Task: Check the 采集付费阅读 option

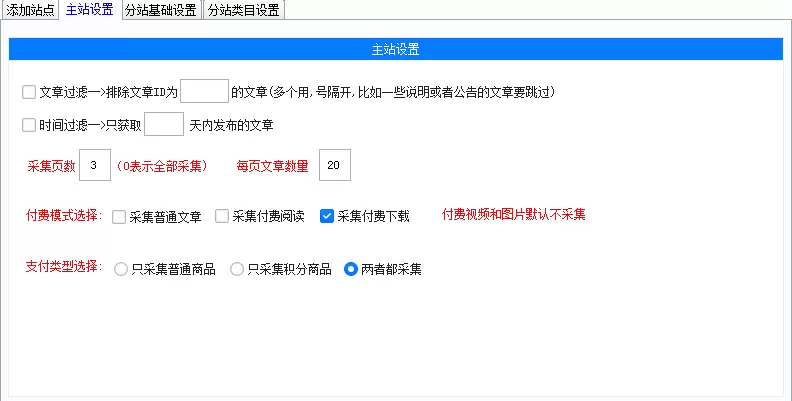Action: 222,217
